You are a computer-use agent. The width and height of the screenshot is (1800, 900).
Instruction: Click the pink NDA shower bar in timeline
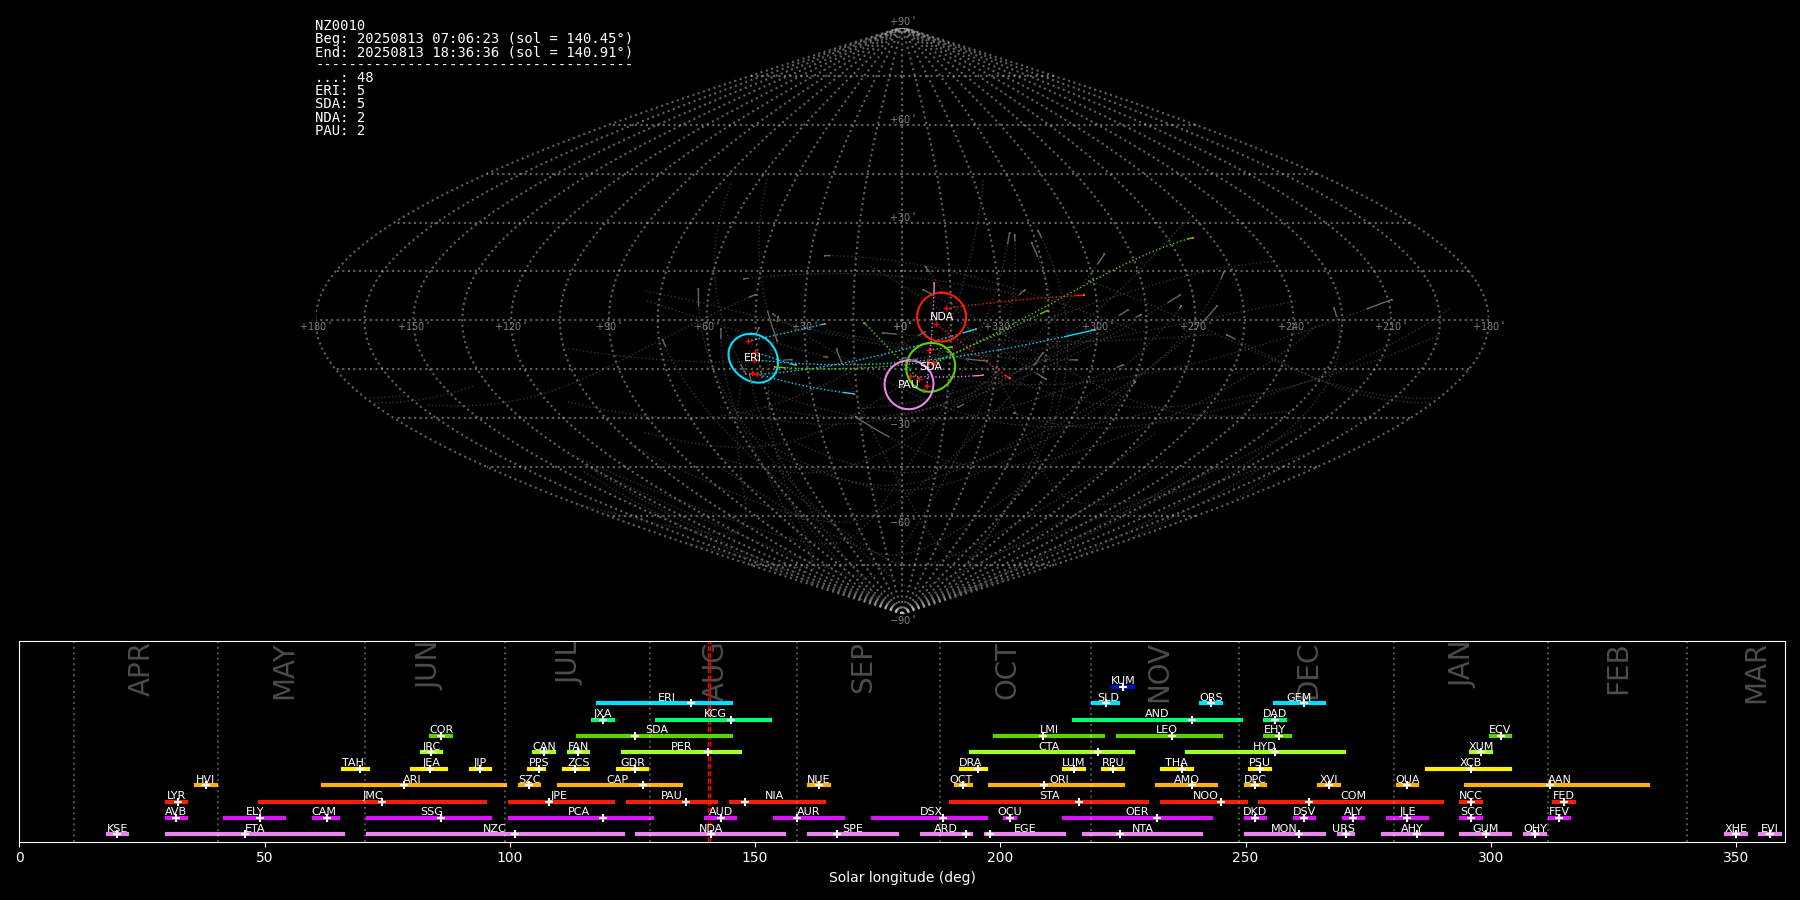point(710,834)
